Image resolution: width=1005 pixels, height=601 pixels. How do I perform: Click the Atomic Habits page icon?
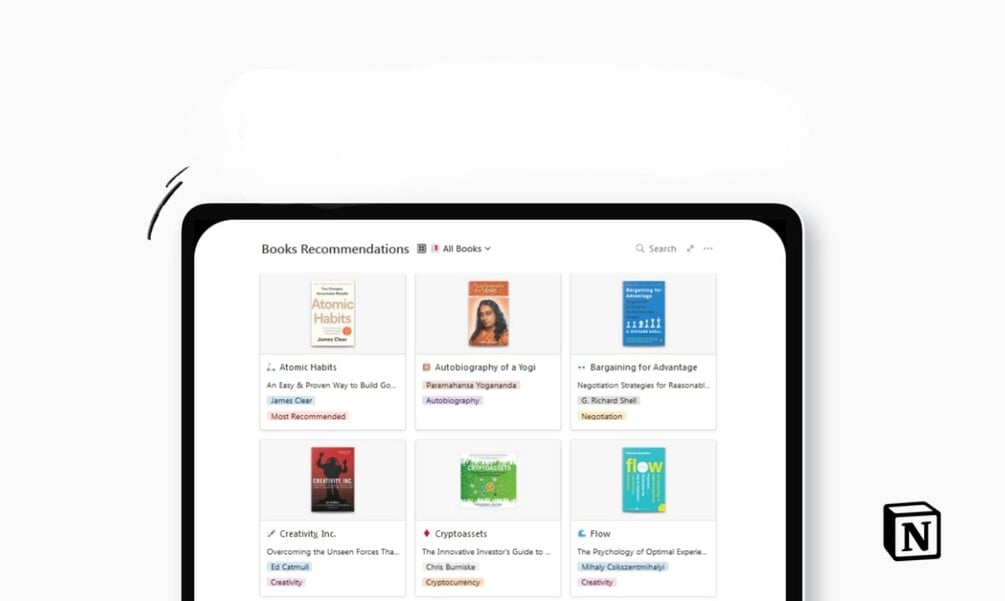(x=271, y=367)
